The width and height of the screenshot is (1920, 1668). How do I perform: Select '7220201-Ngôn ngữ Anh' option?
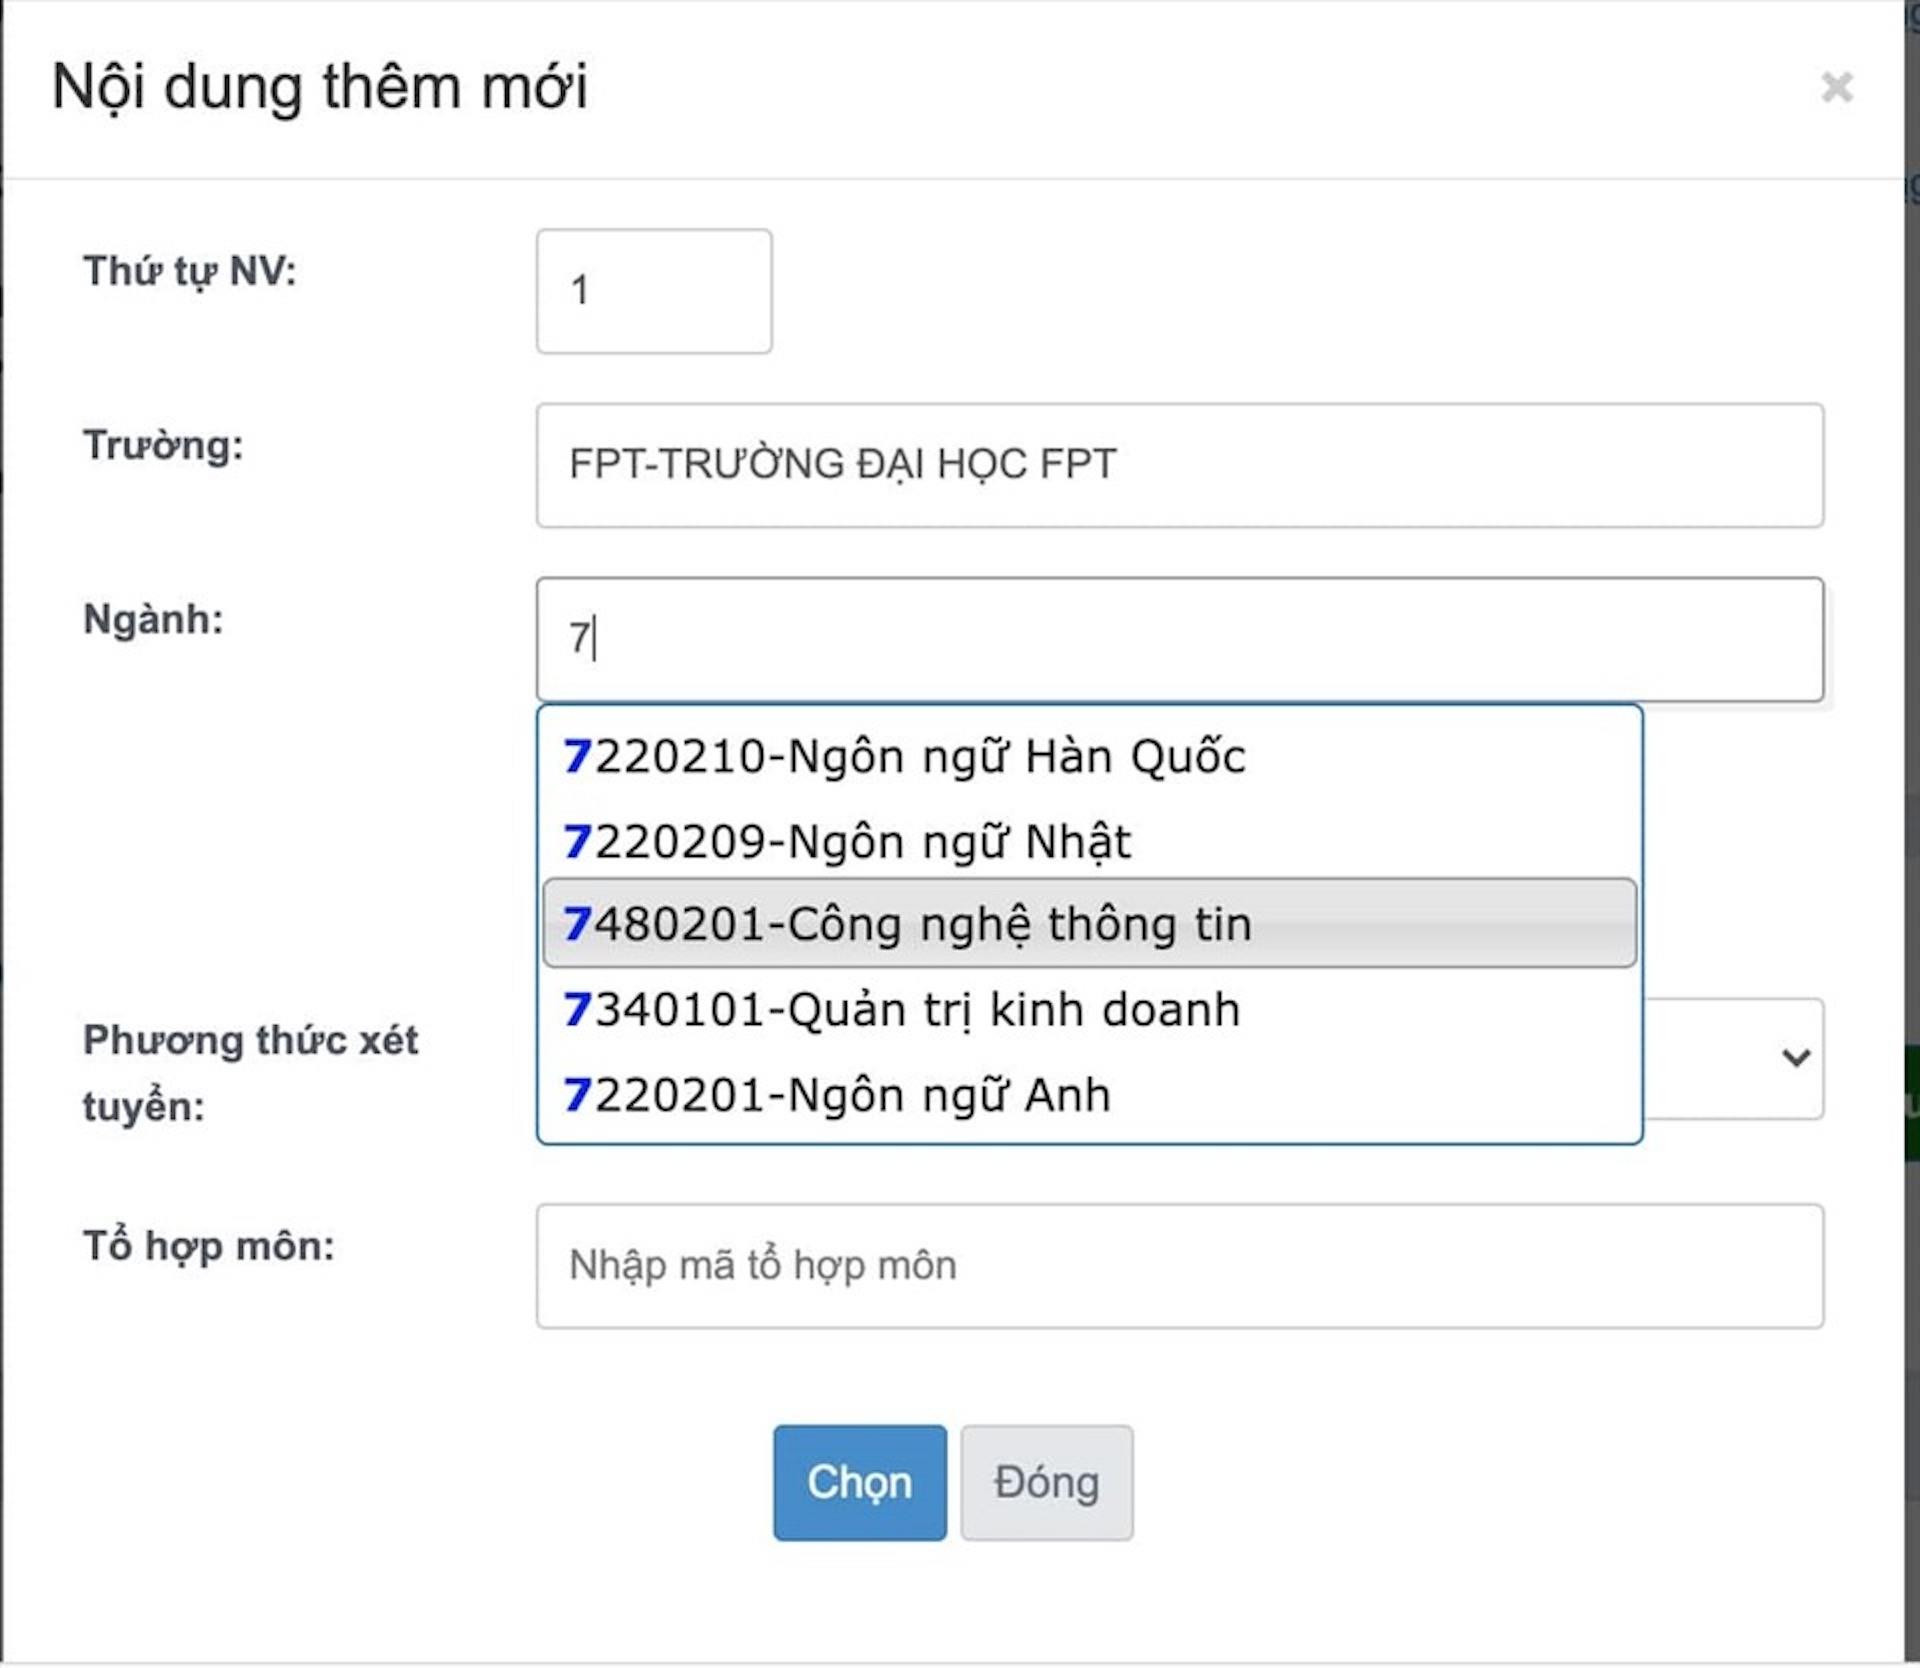[x=840, y=1093]
